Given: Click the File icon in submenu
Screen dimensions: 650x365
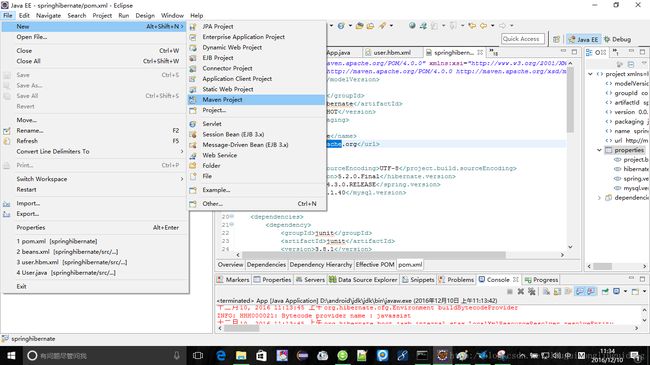Looking at the screenshot, I should click(193, 176).
